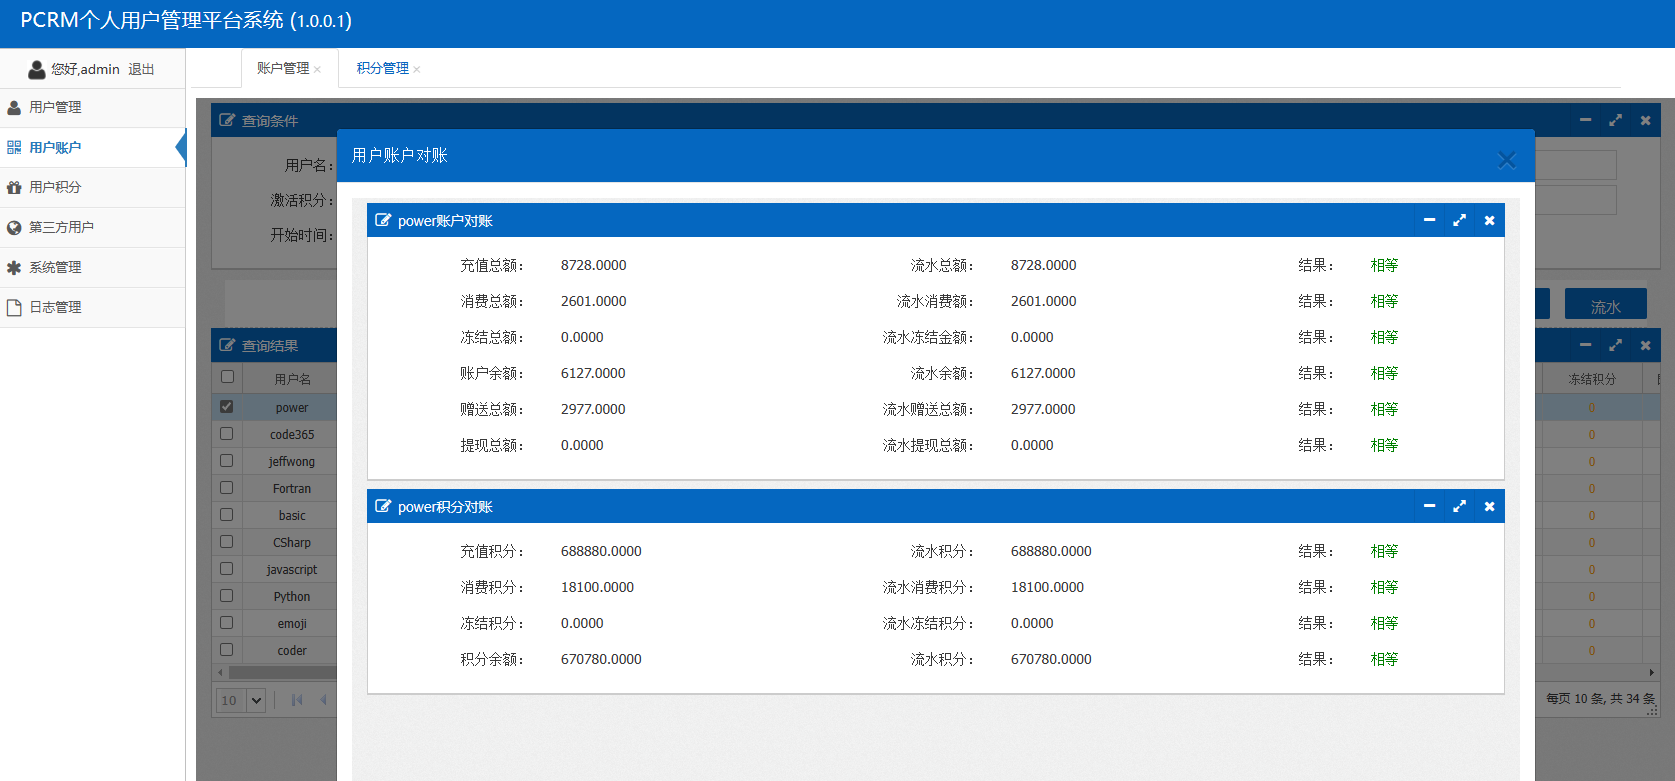The image size is (1675, 781).
Task: Switch to the 积分管理 tab
Action: pyautogui.click(x=382, y=68)
